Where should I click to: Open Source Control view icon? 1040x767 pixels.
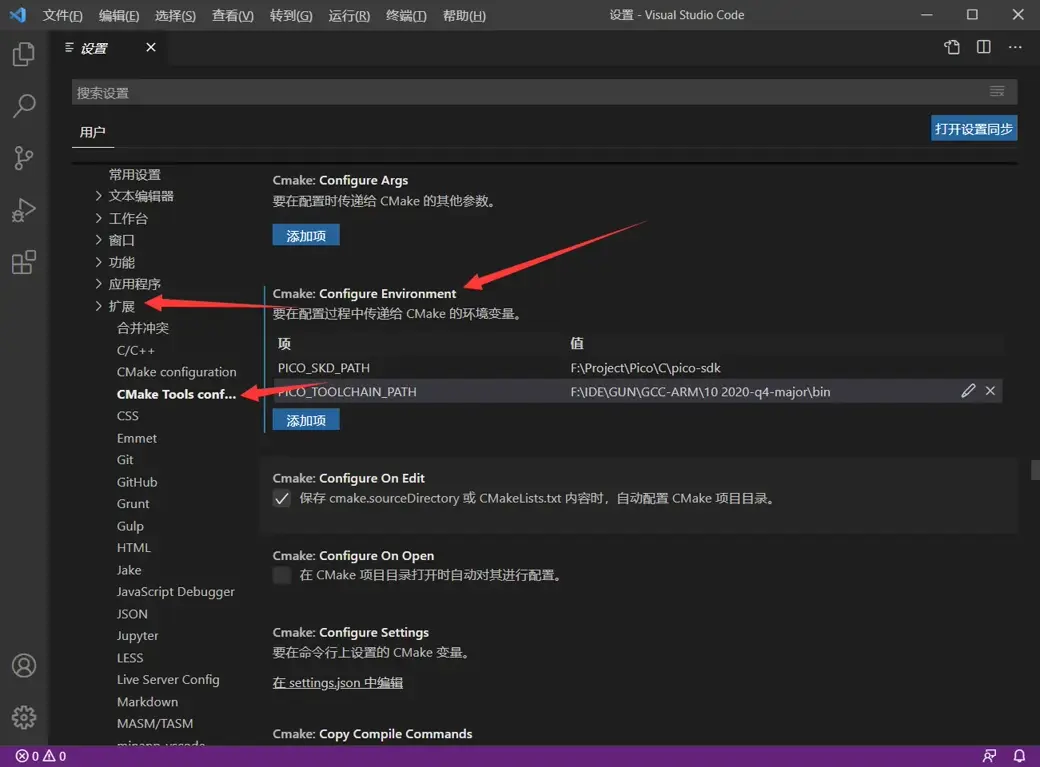(x=24, y=158)
